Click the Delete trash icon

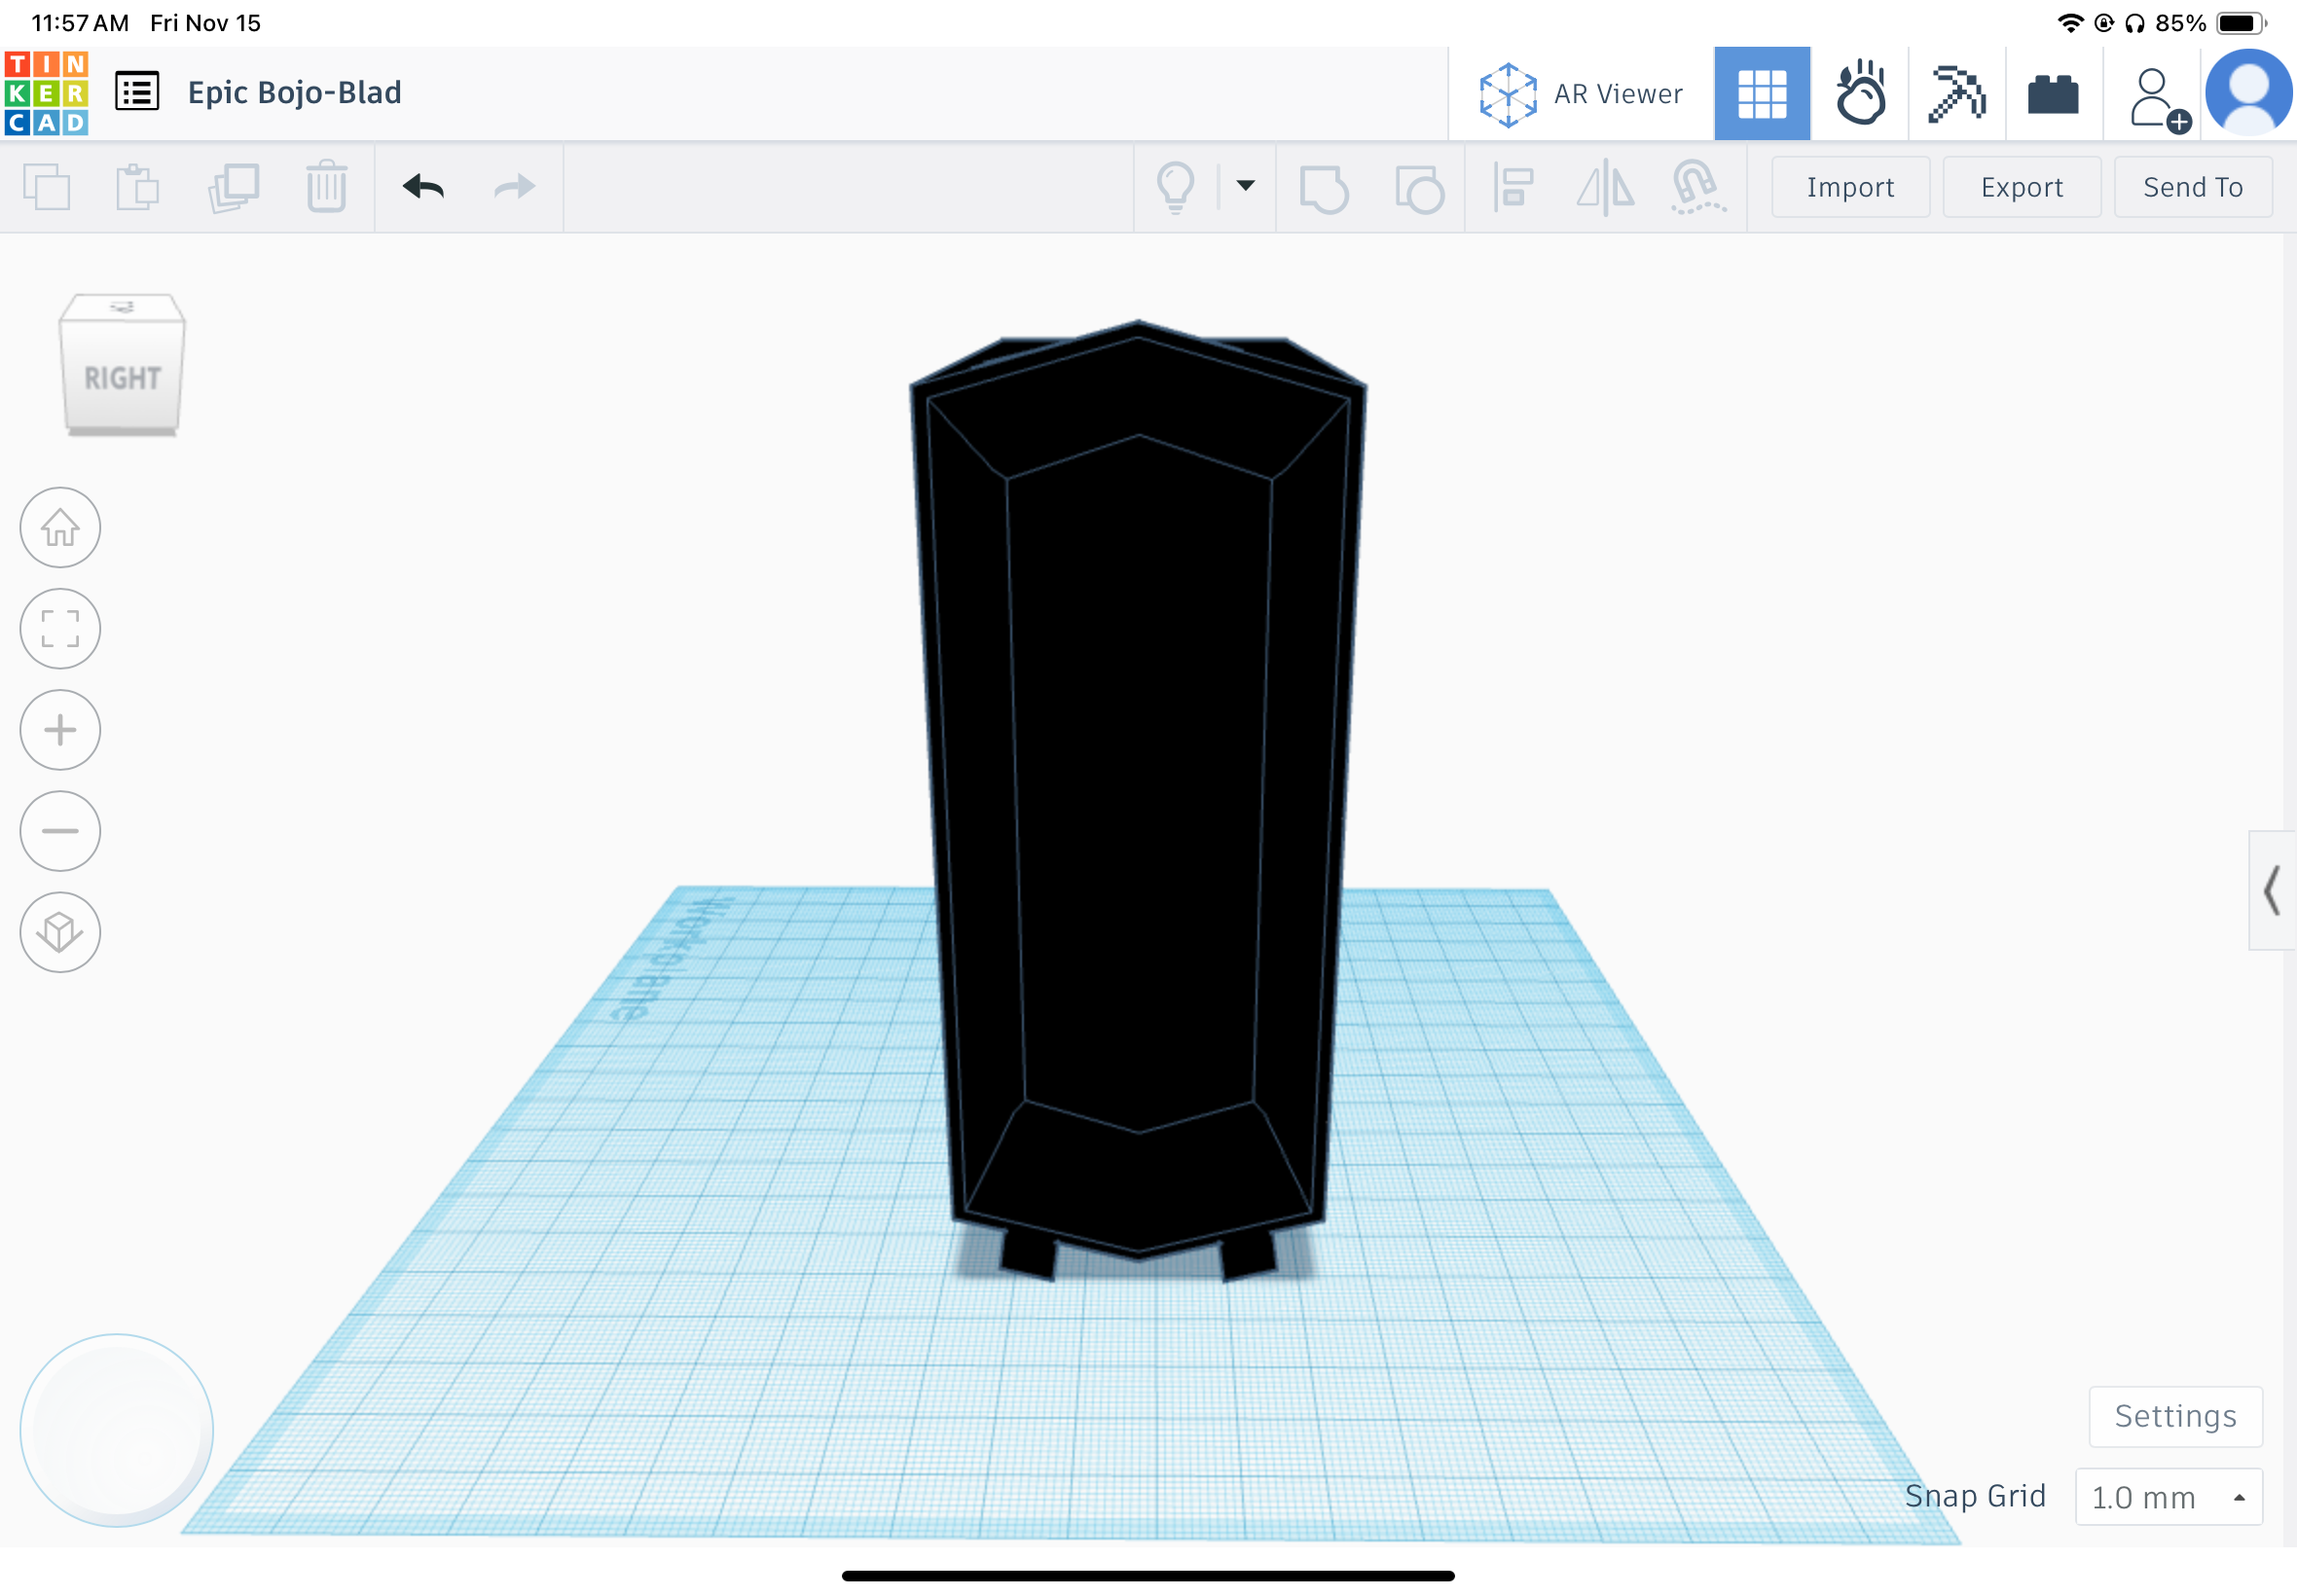coord(326,187)
